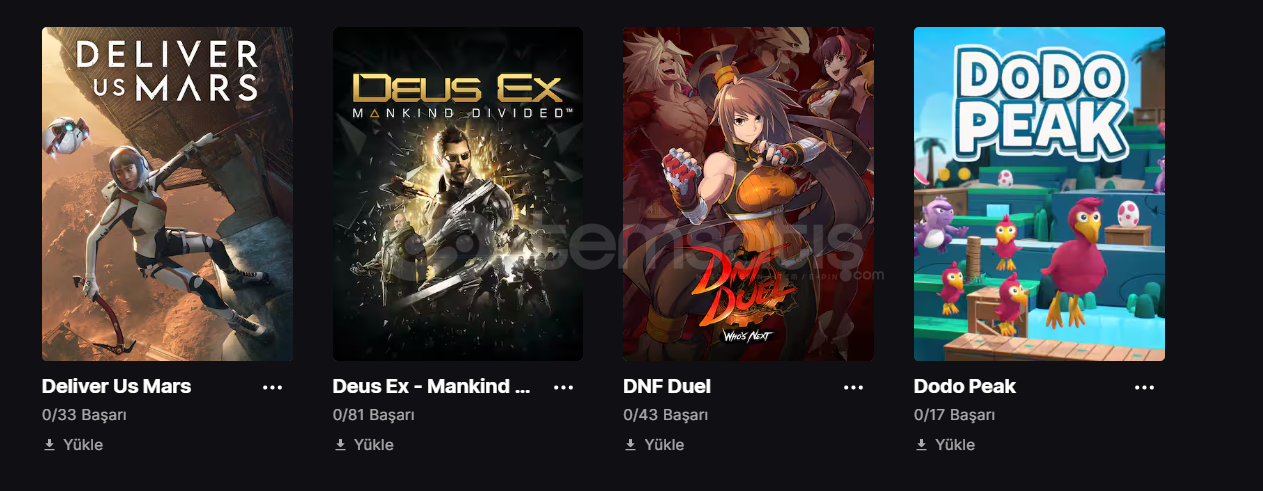Open the Dodo Peak title link

(x=965, y=386)
